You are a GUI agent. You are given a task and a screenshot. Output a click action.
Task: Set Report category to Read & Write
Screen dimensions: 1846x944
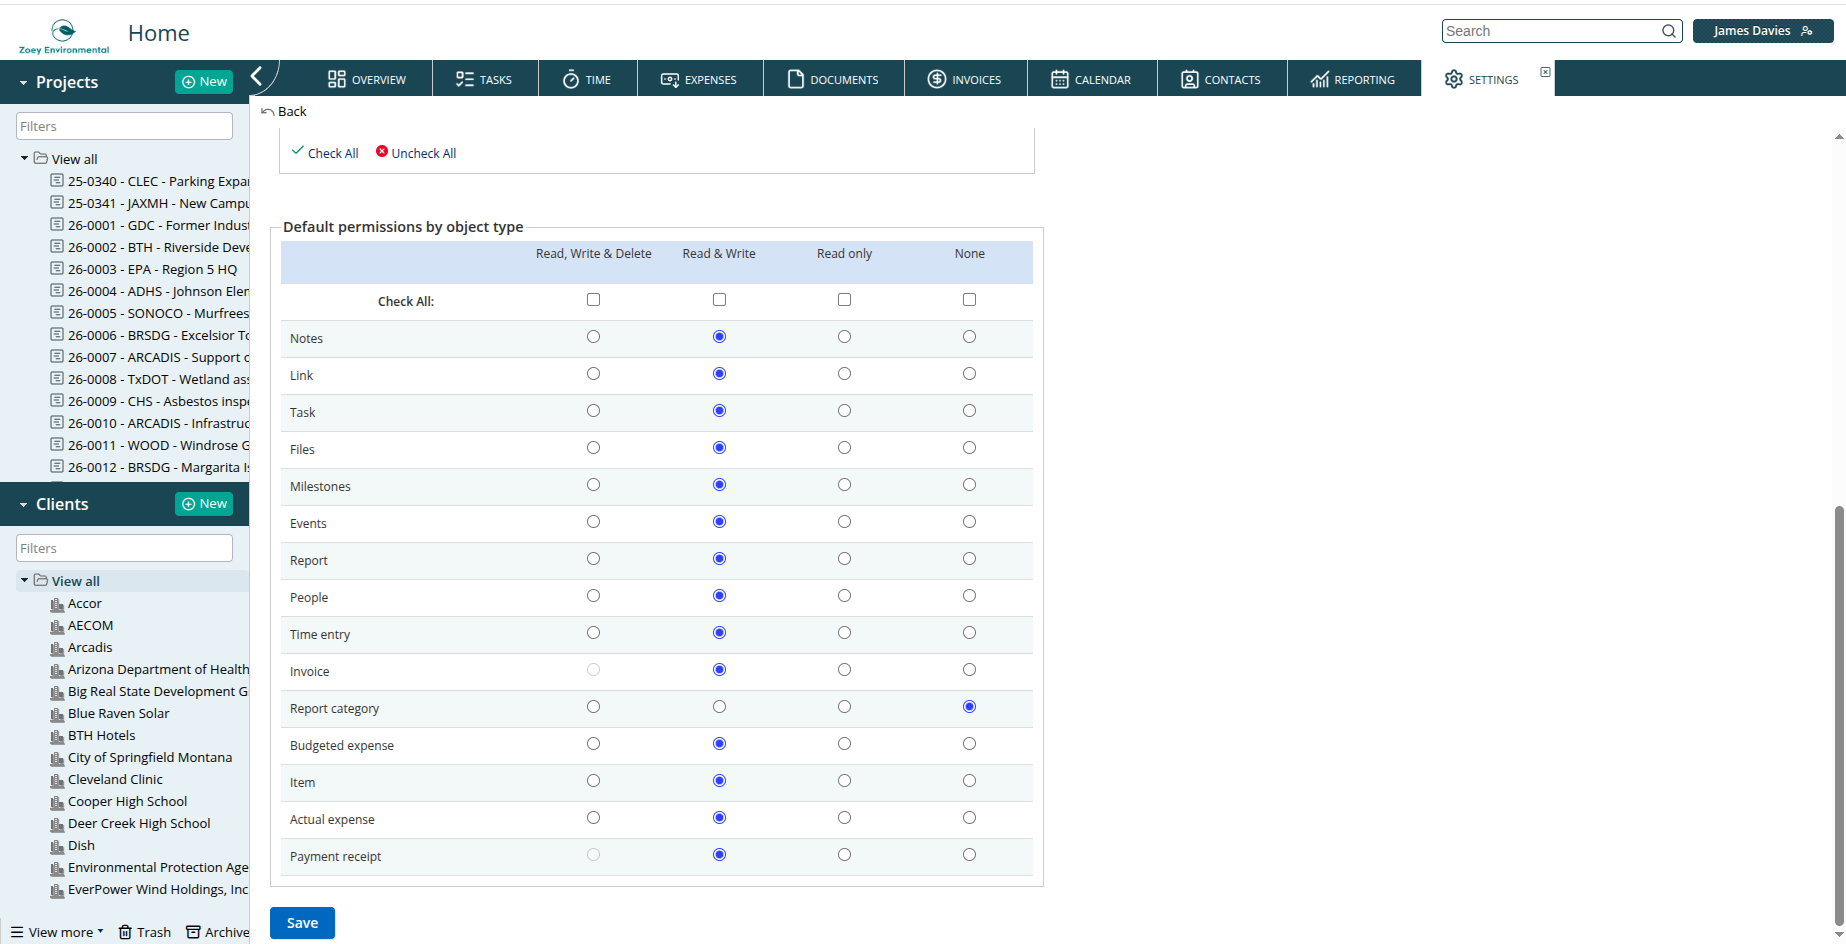click(719, 707)
